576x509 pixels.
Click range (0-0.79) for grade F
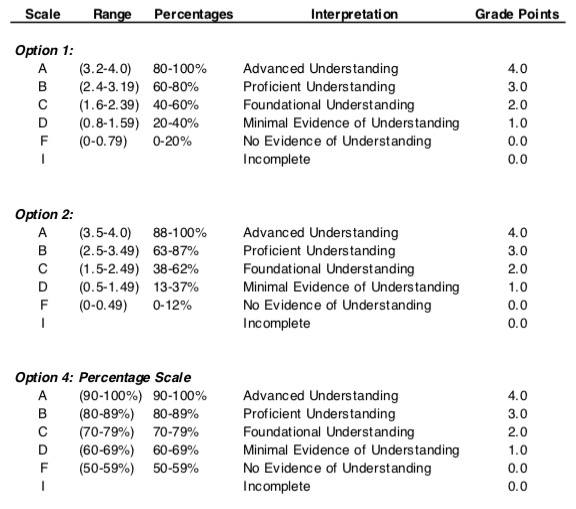(x=103, y=141)
